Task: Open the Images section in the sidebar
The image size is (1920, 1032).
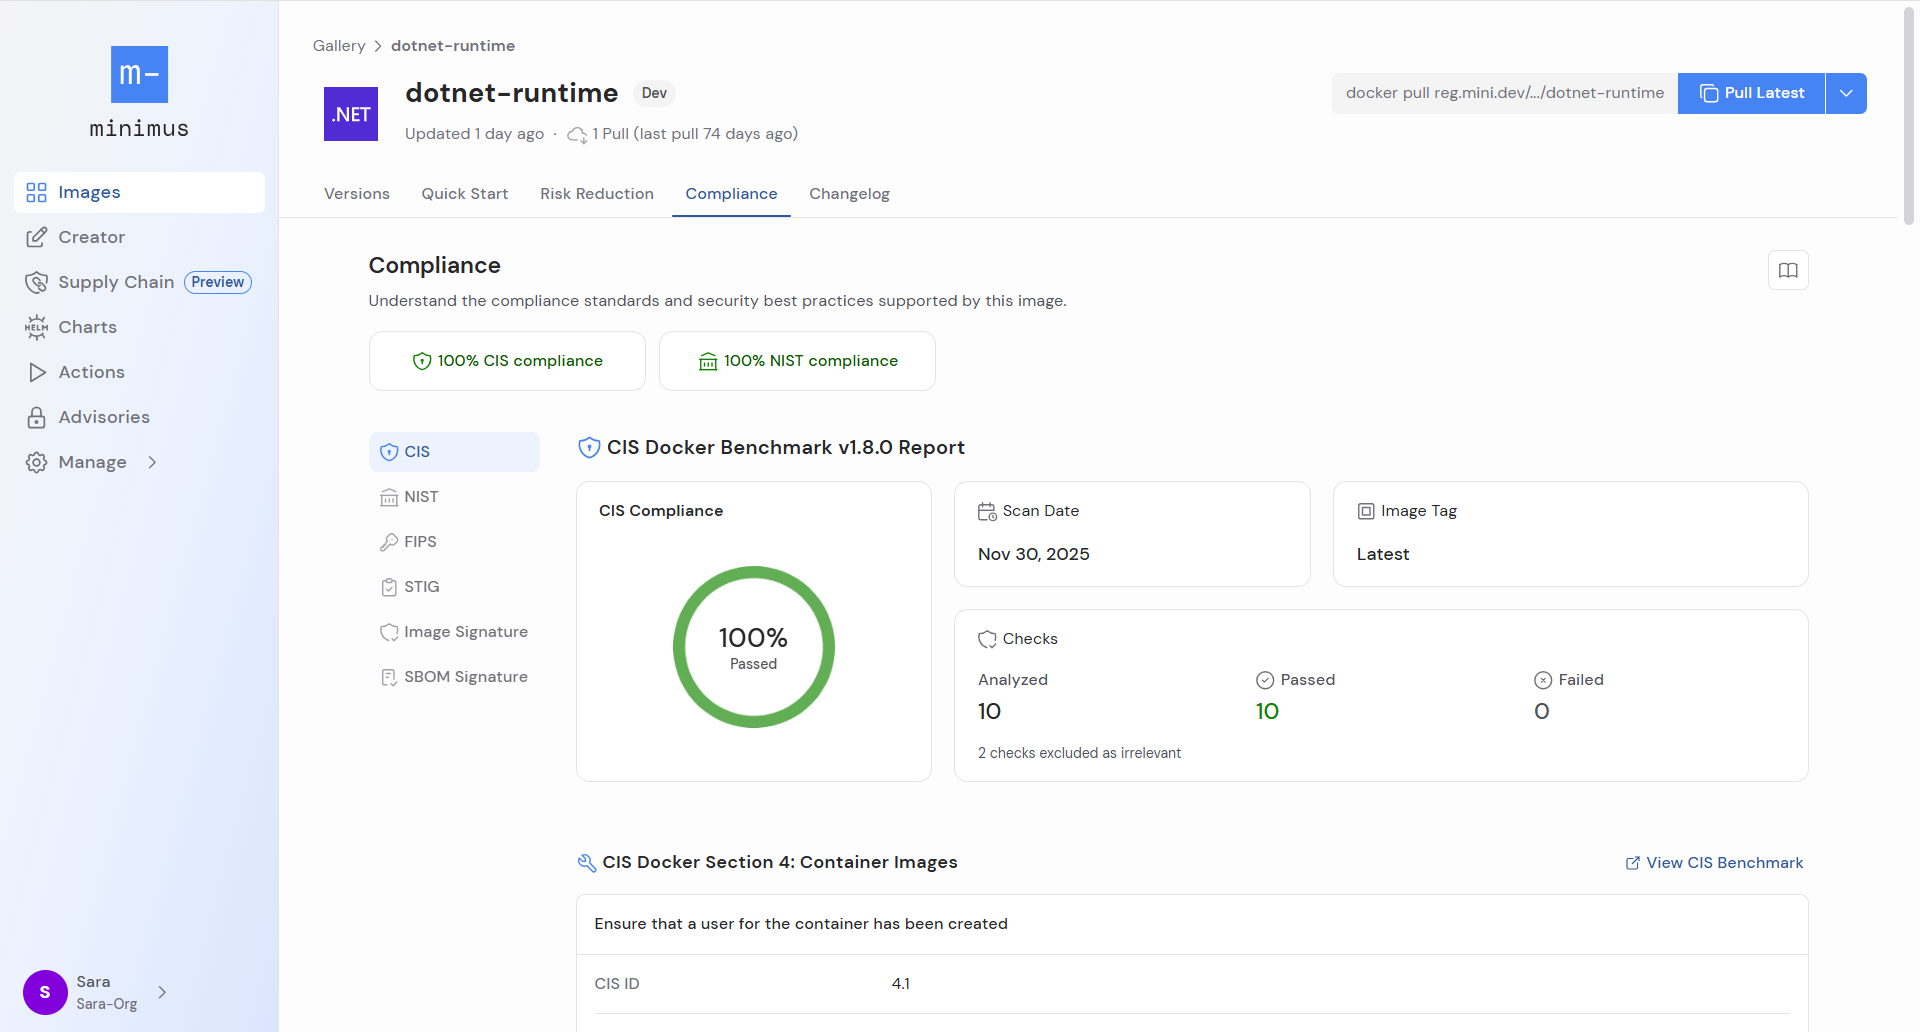Action: (90, 192)
